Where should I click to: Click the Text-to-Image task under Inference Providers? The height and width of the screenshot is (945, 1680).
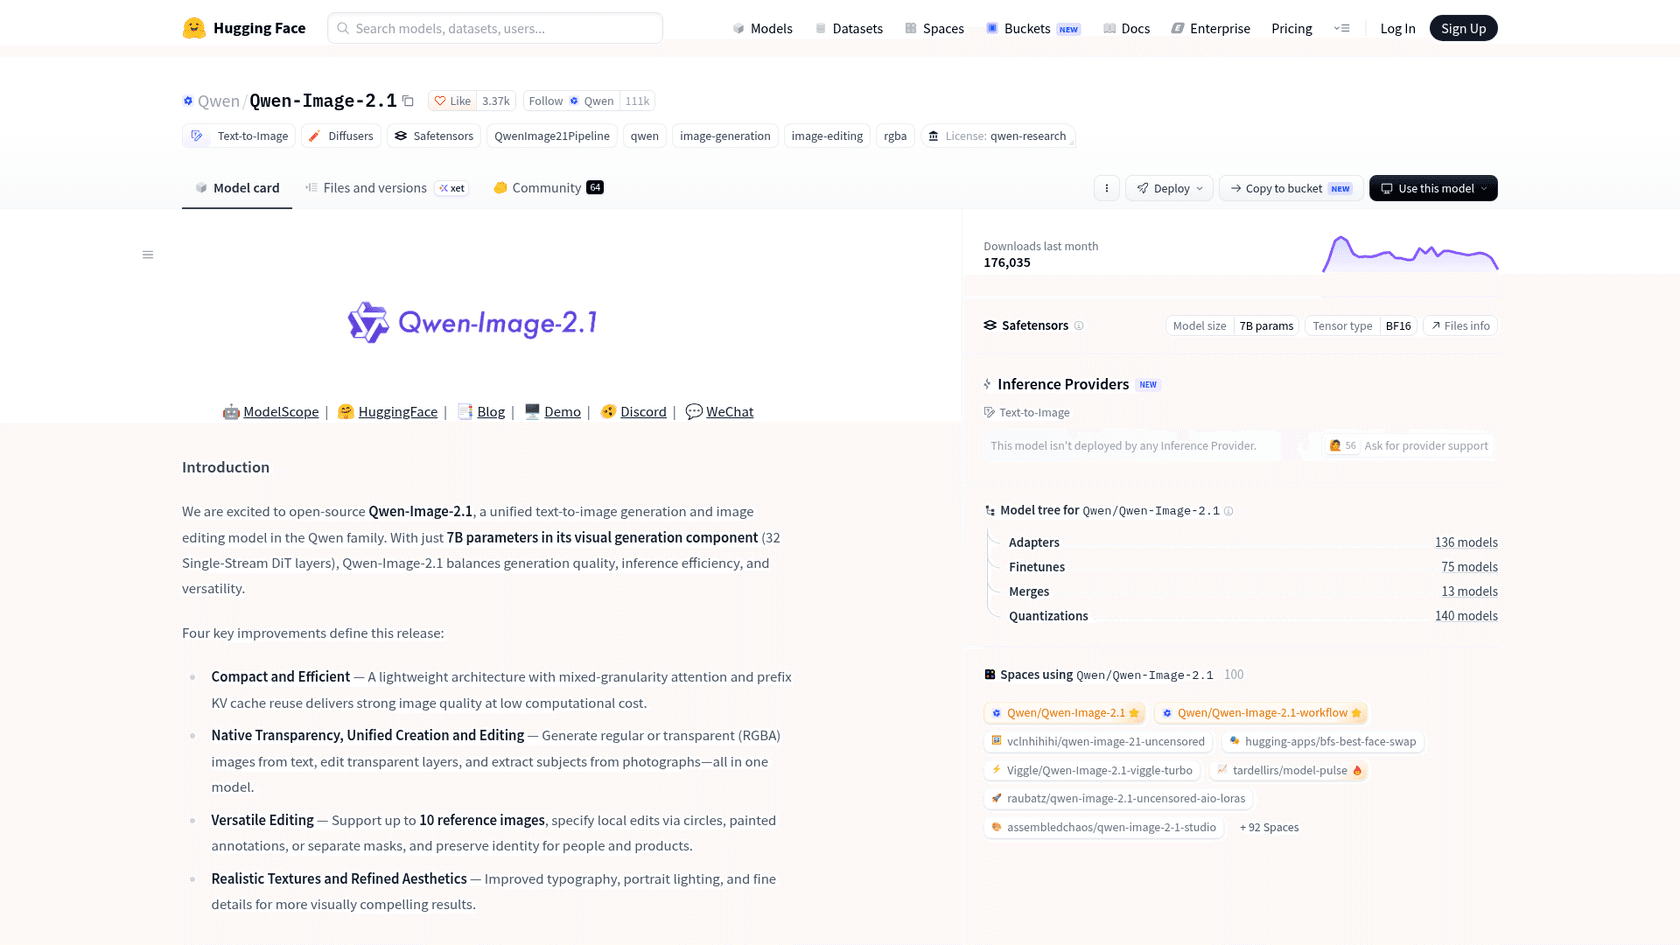click(1027, 412)
